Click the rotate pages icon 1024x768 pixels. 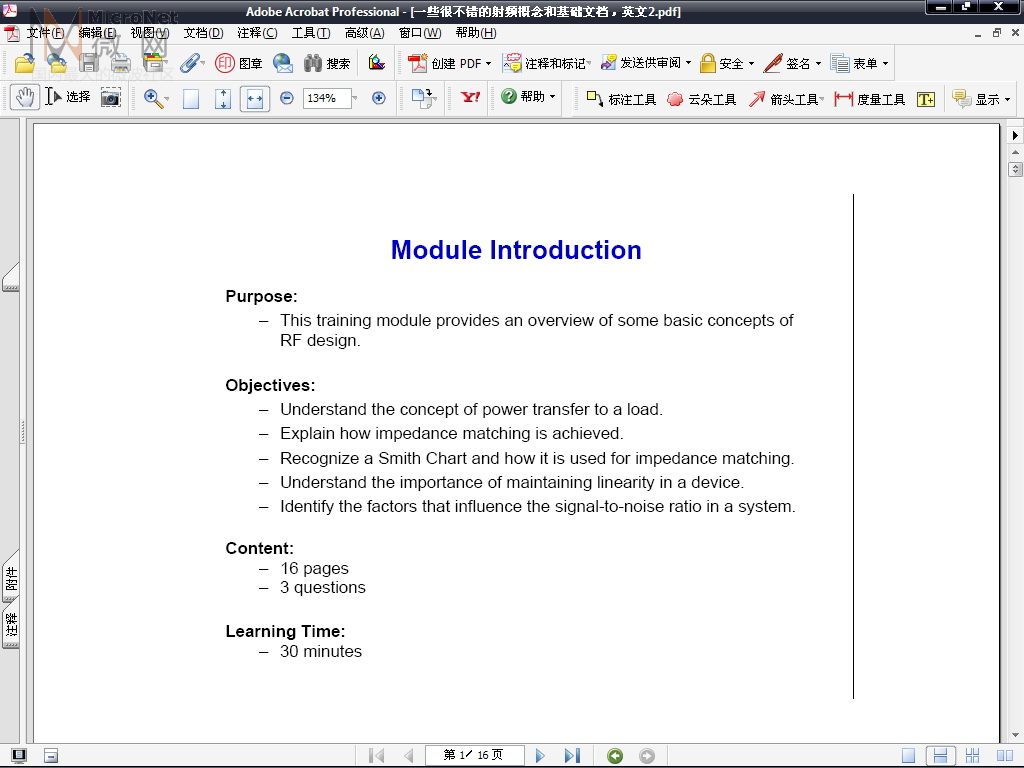[423, 98]
